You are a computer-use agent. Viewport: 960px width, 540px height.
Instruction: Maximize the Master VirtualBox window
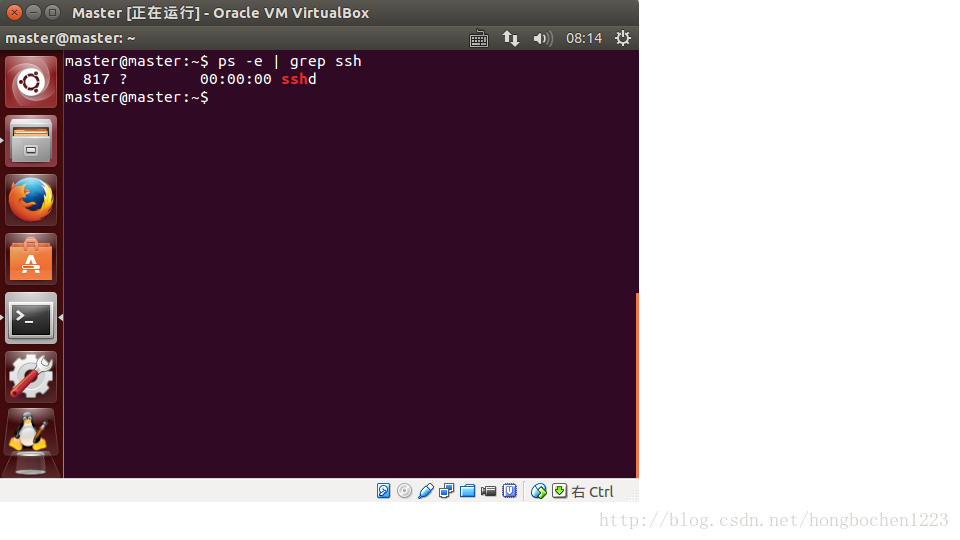tap(53, 12)
